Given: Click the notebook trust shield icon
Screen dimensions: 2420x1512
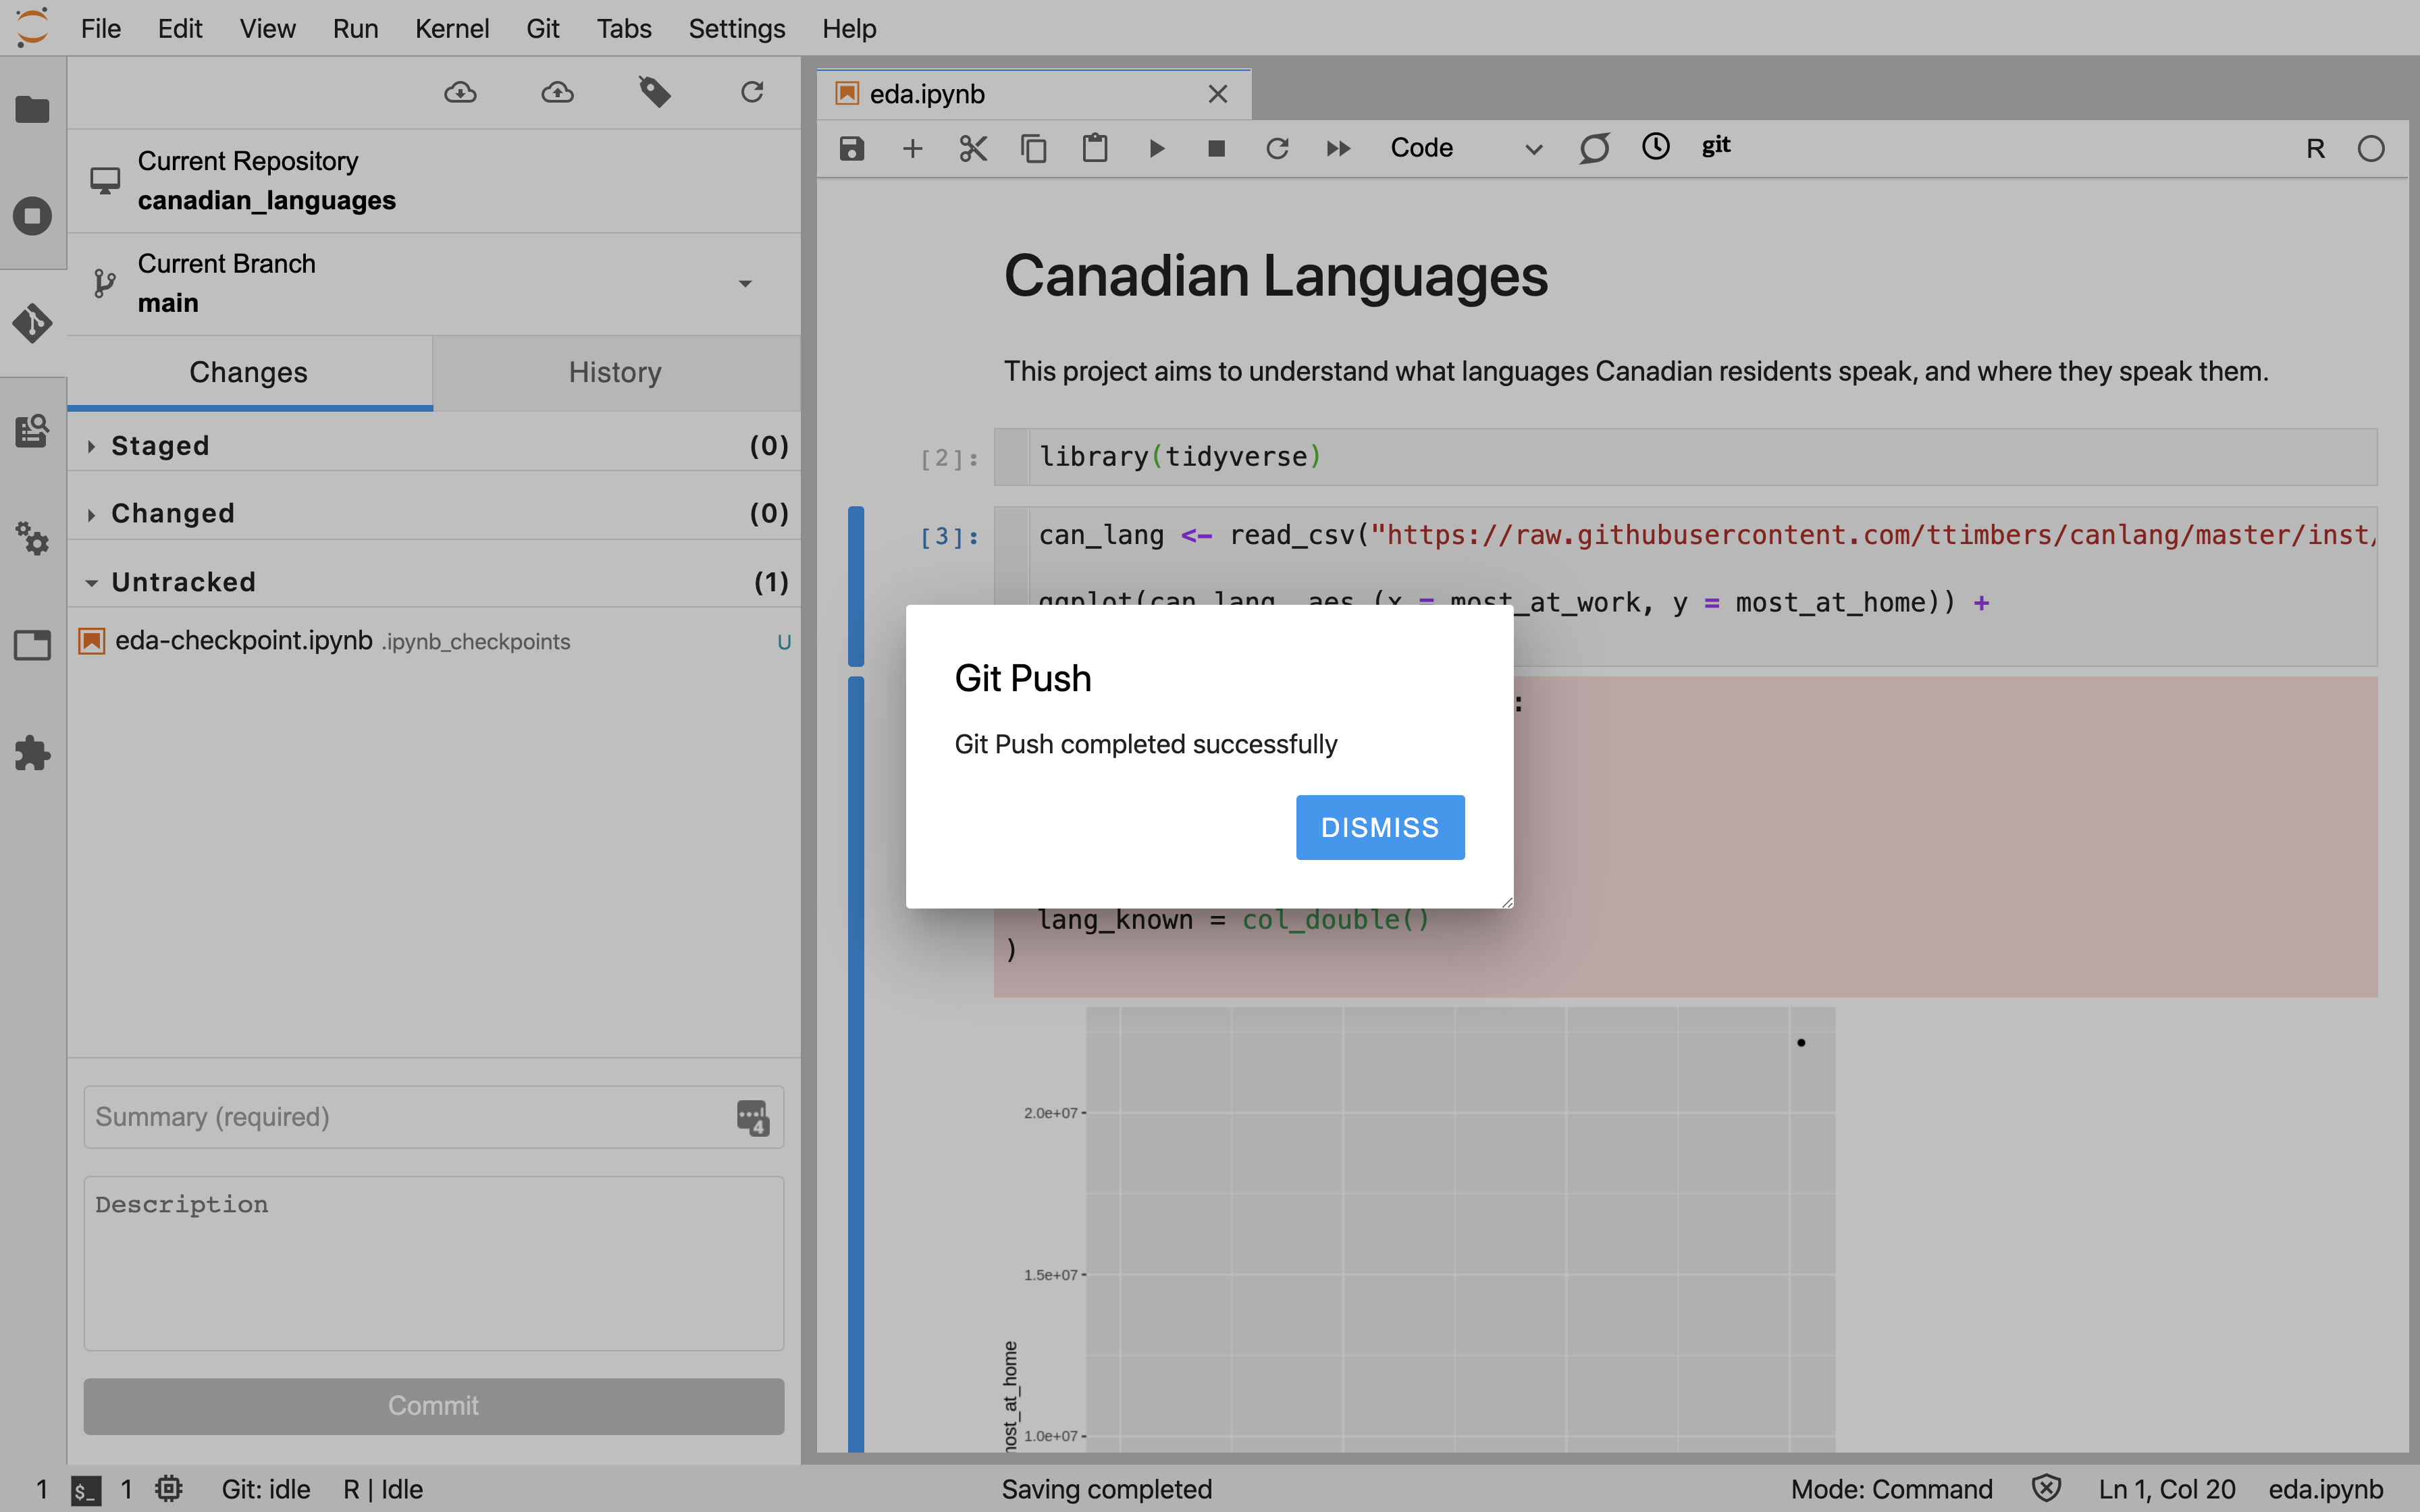Looking at the screenshot, I should 2046,1489.
